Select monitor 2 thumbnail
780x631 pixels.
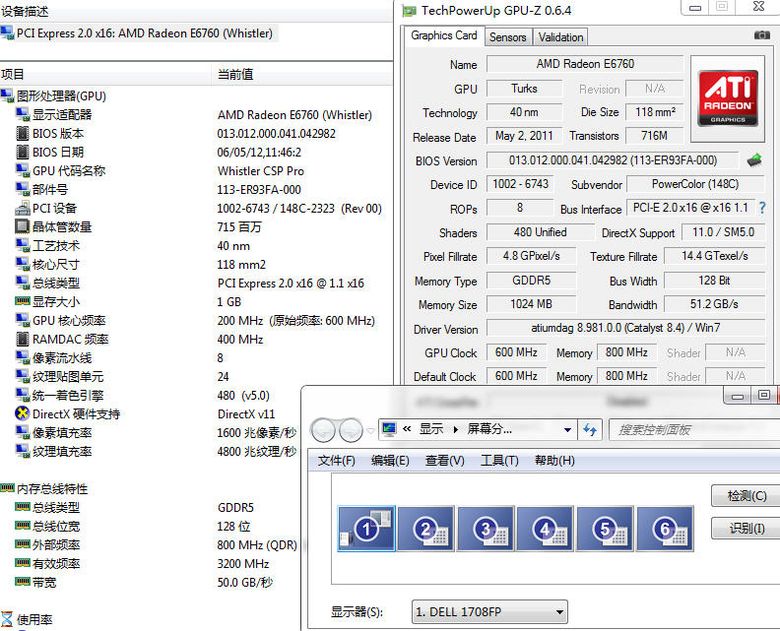click(x=426, y=528)
